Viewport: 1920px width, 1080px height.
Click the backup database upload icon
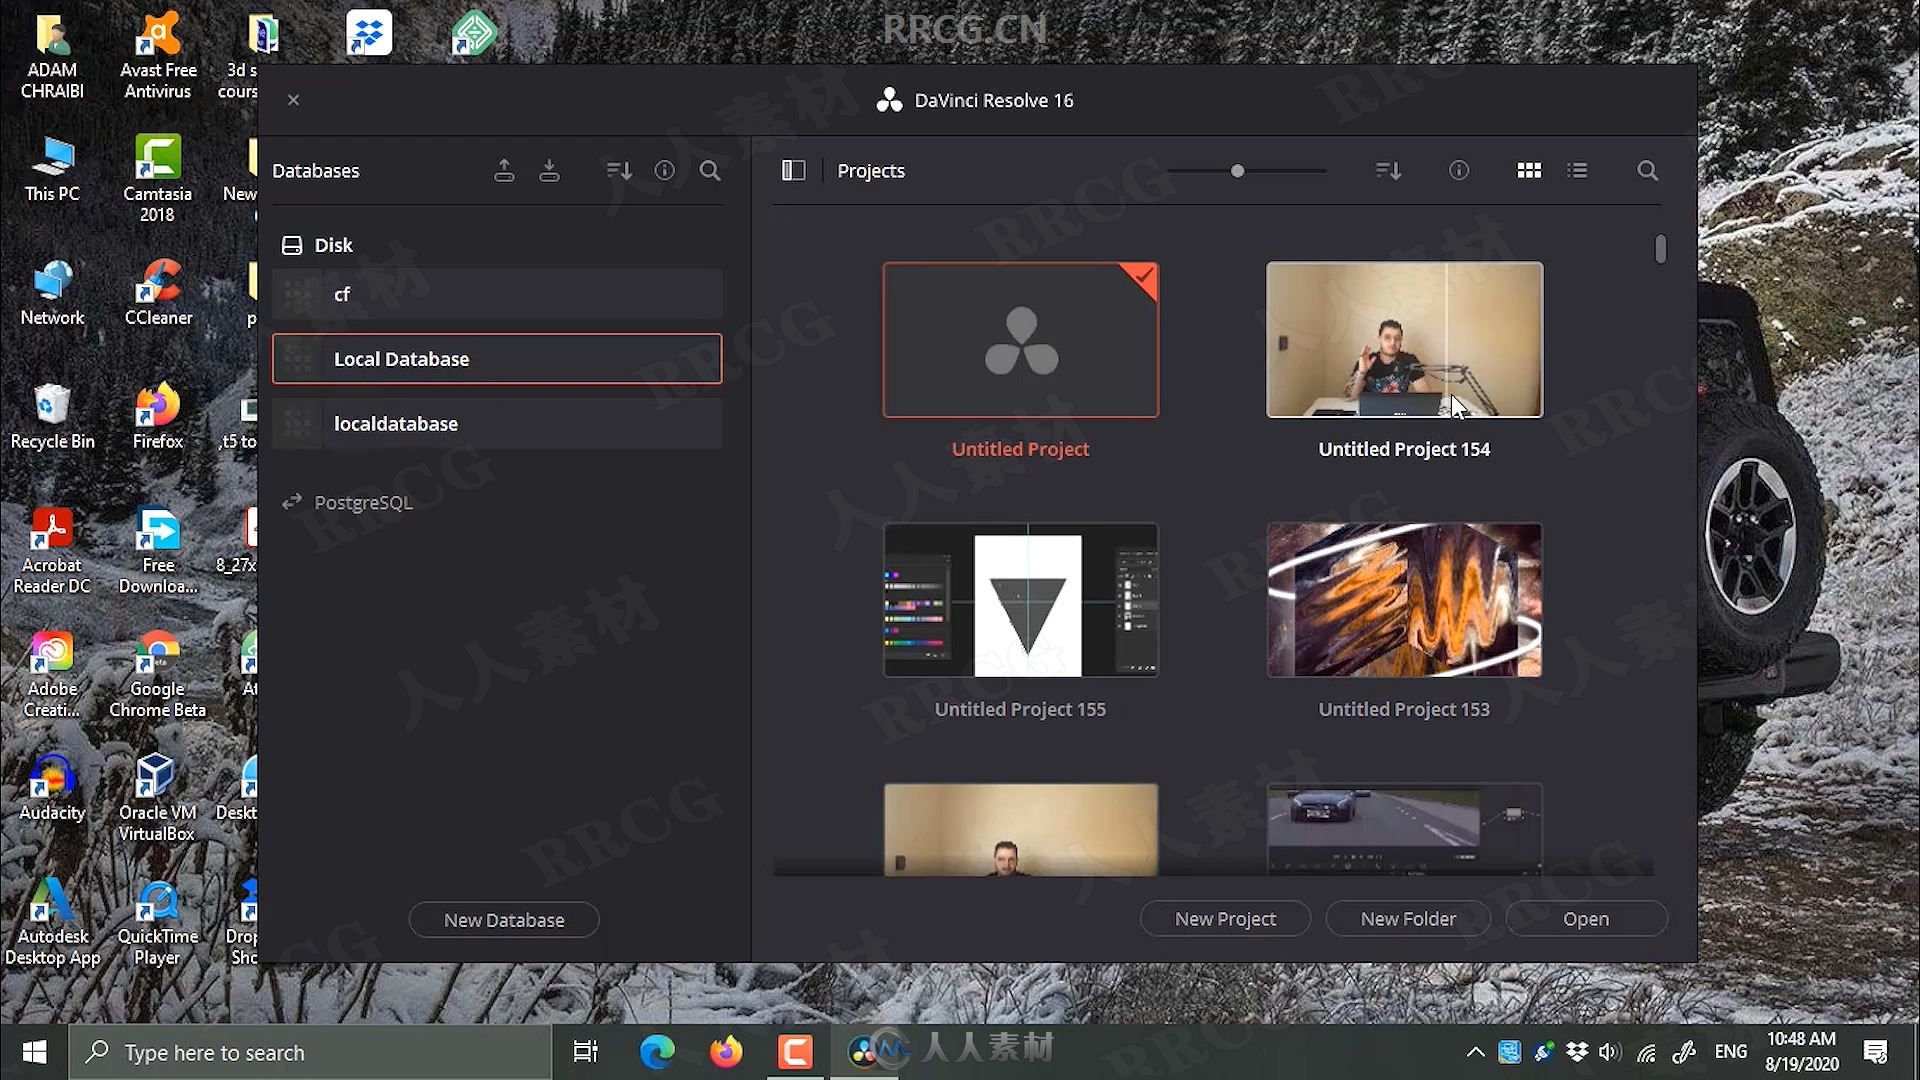[504, 171]
